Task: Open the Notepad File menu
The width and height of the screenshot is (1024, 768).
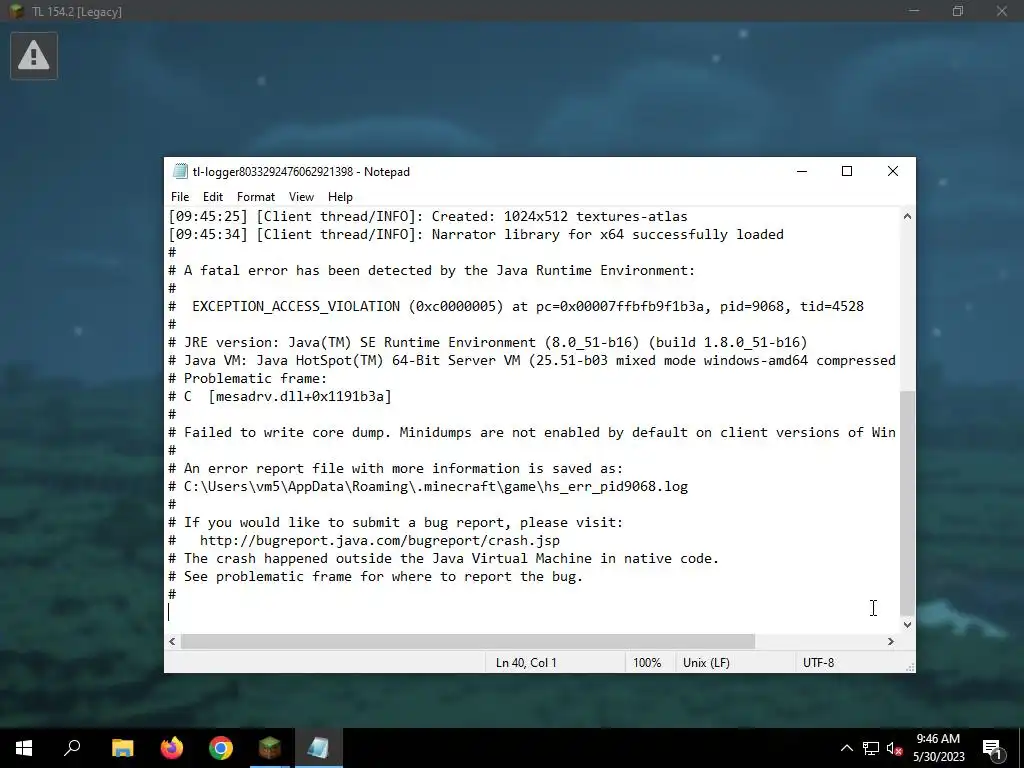Action: (x=180, y=197)
